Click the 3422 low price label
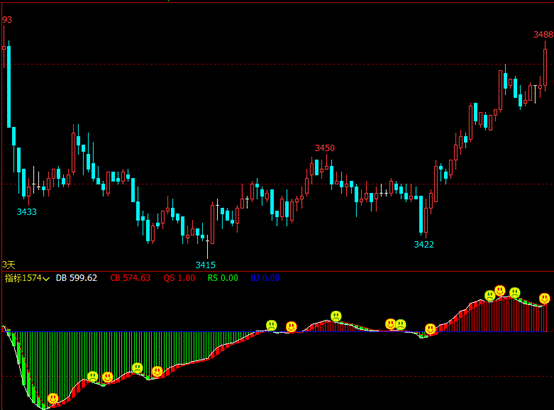Image resolution: width=554 pixels, height=410 pixels. click(424, 245)
